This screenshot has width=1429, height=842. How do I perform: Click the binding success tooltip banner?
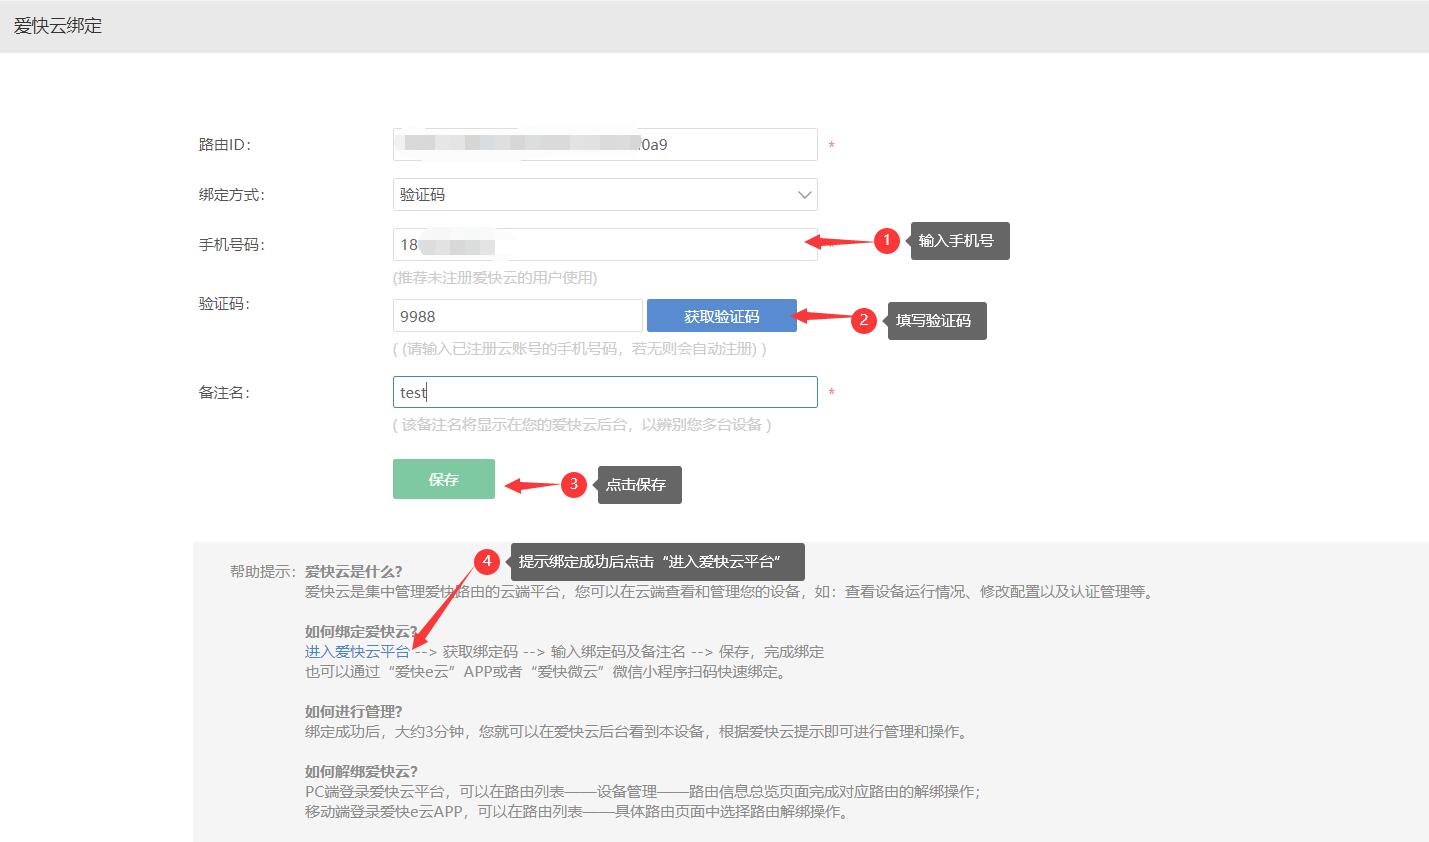pos(657,561)
